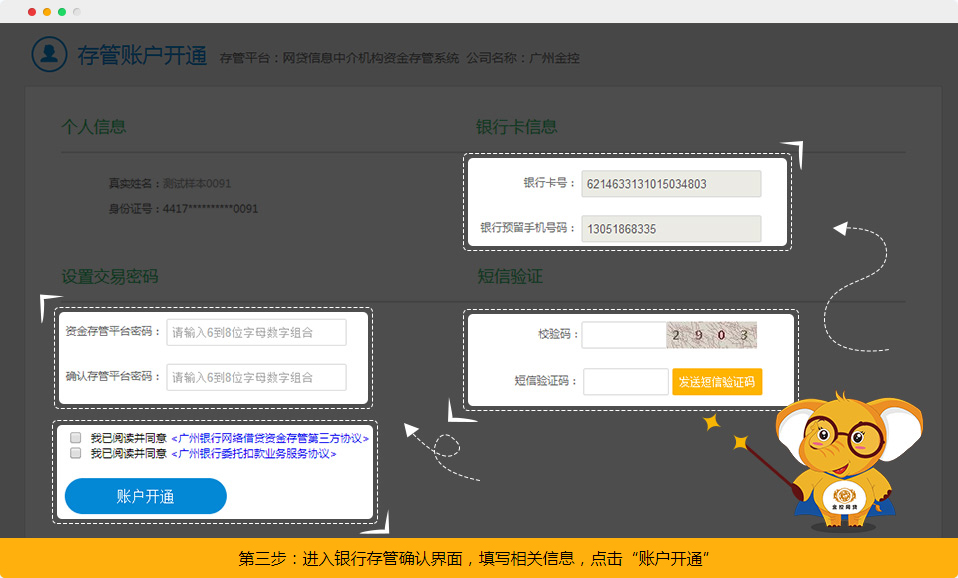Click the 2903 captcha image to refresh
The image size is (958, 578).
click(x=712, y=335)
